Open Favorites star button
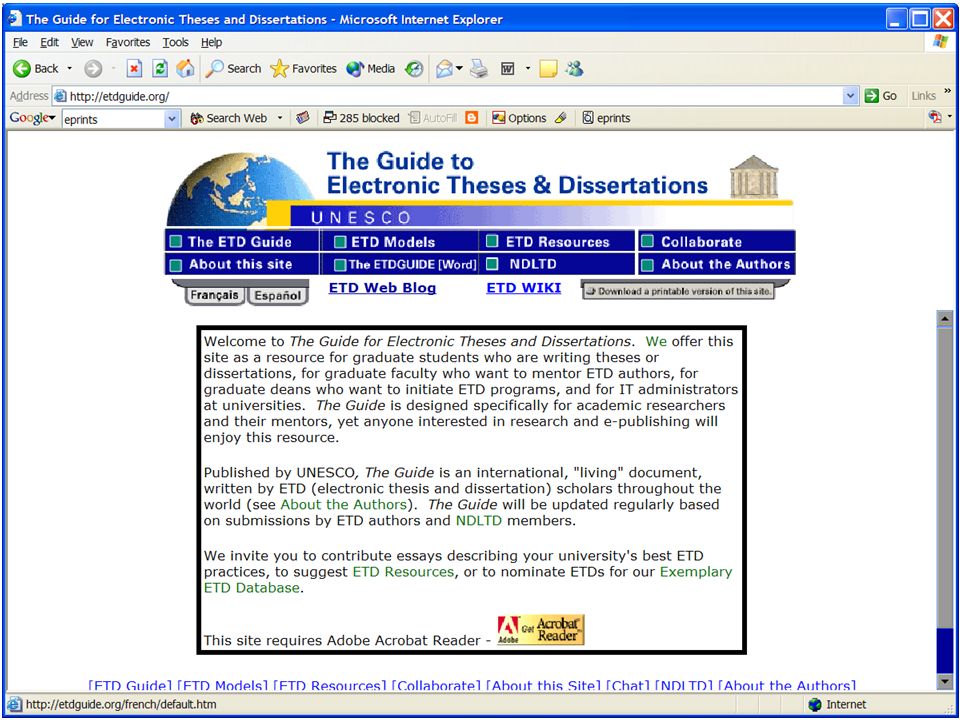Screen dimensions: 960x720 point(304,69)
